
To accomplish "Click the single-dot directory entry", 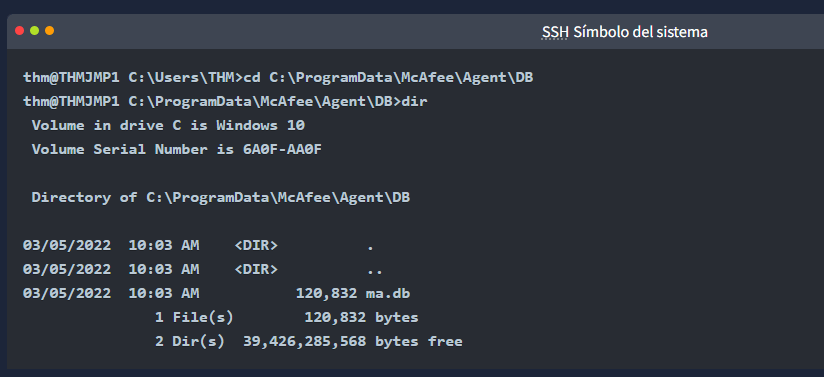I will (x=370, y=247).
